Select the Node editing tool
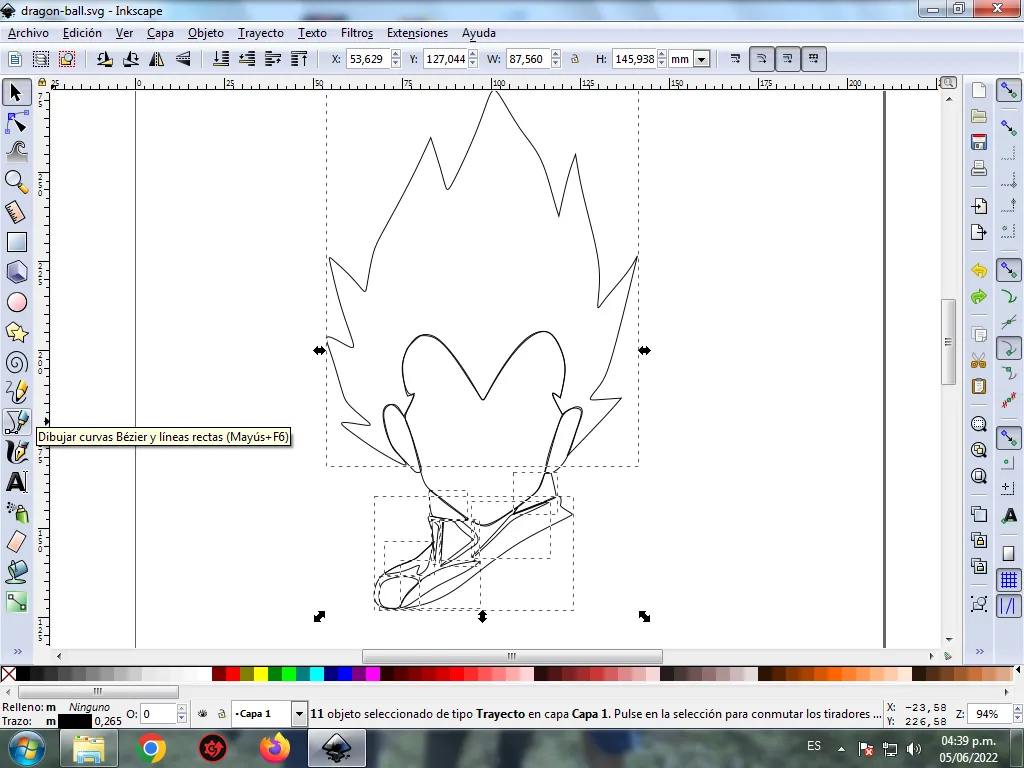 pos(16,122)
